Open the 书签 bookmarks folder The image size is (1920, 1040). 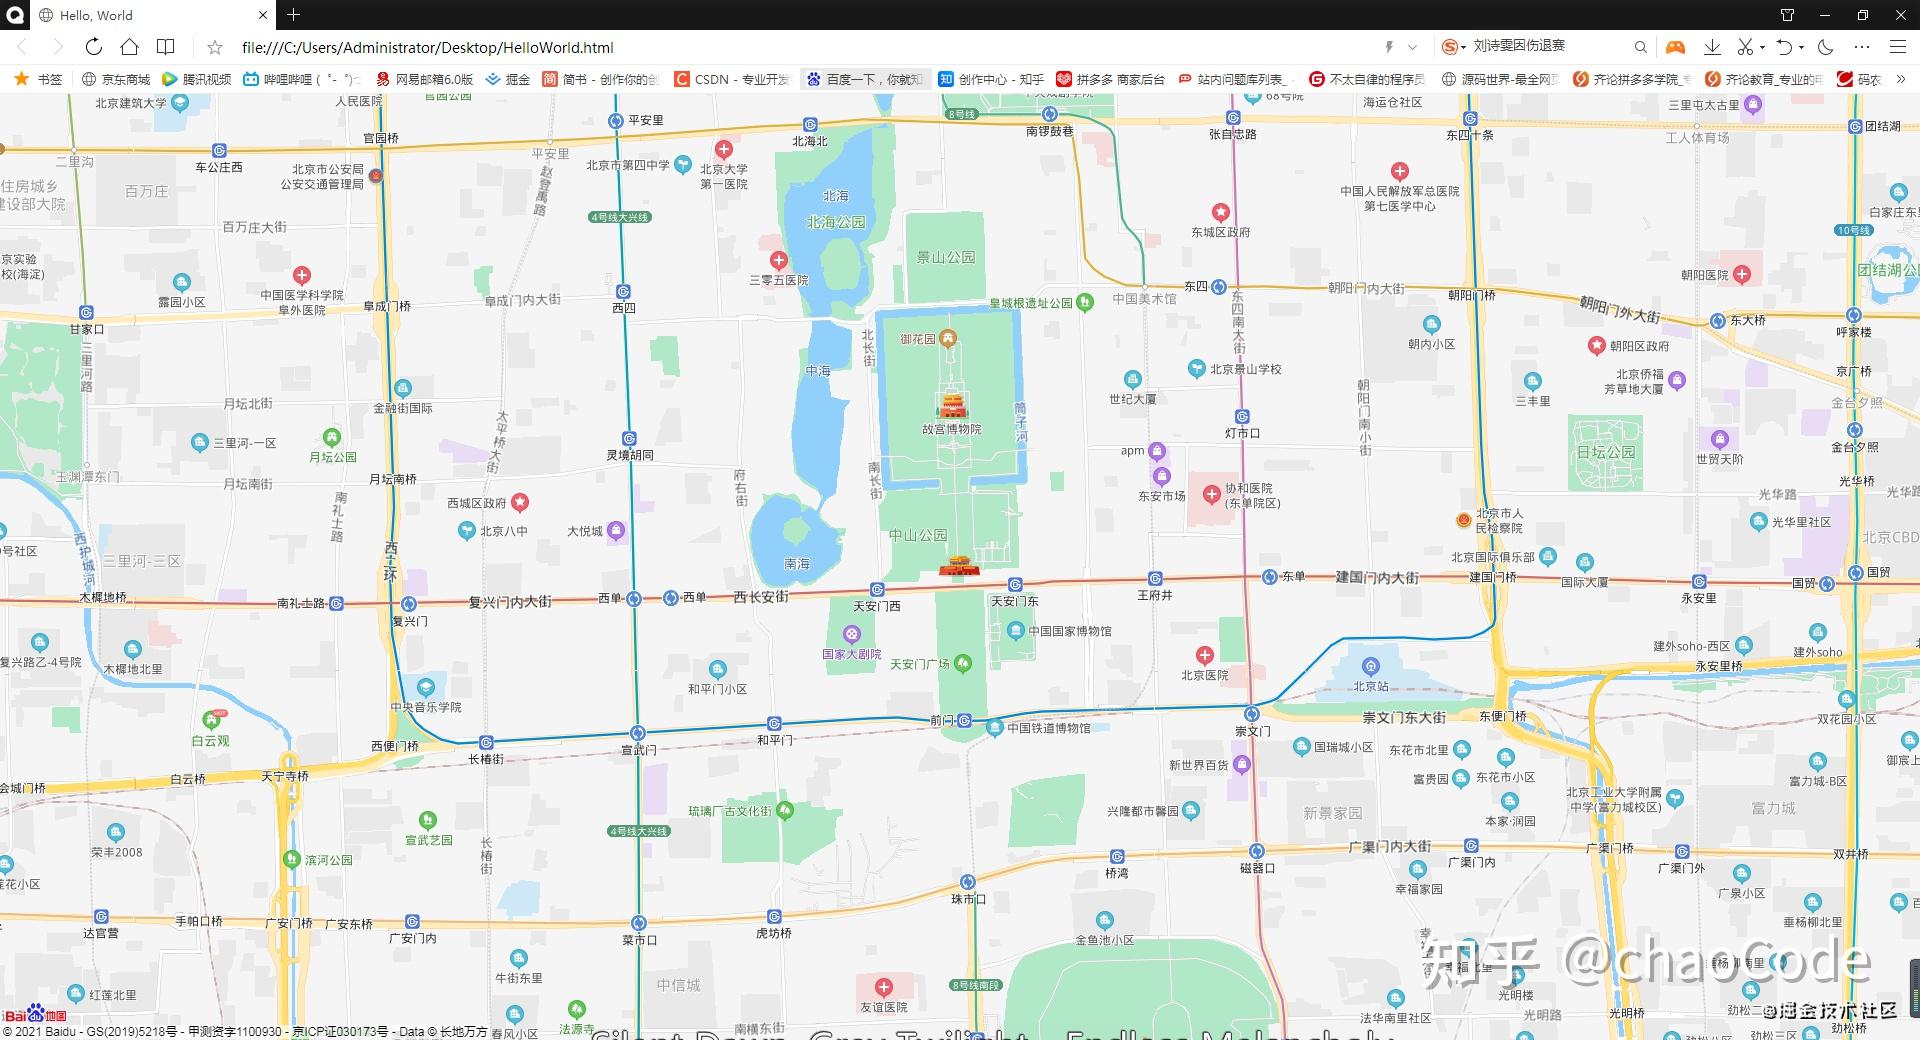38,79
